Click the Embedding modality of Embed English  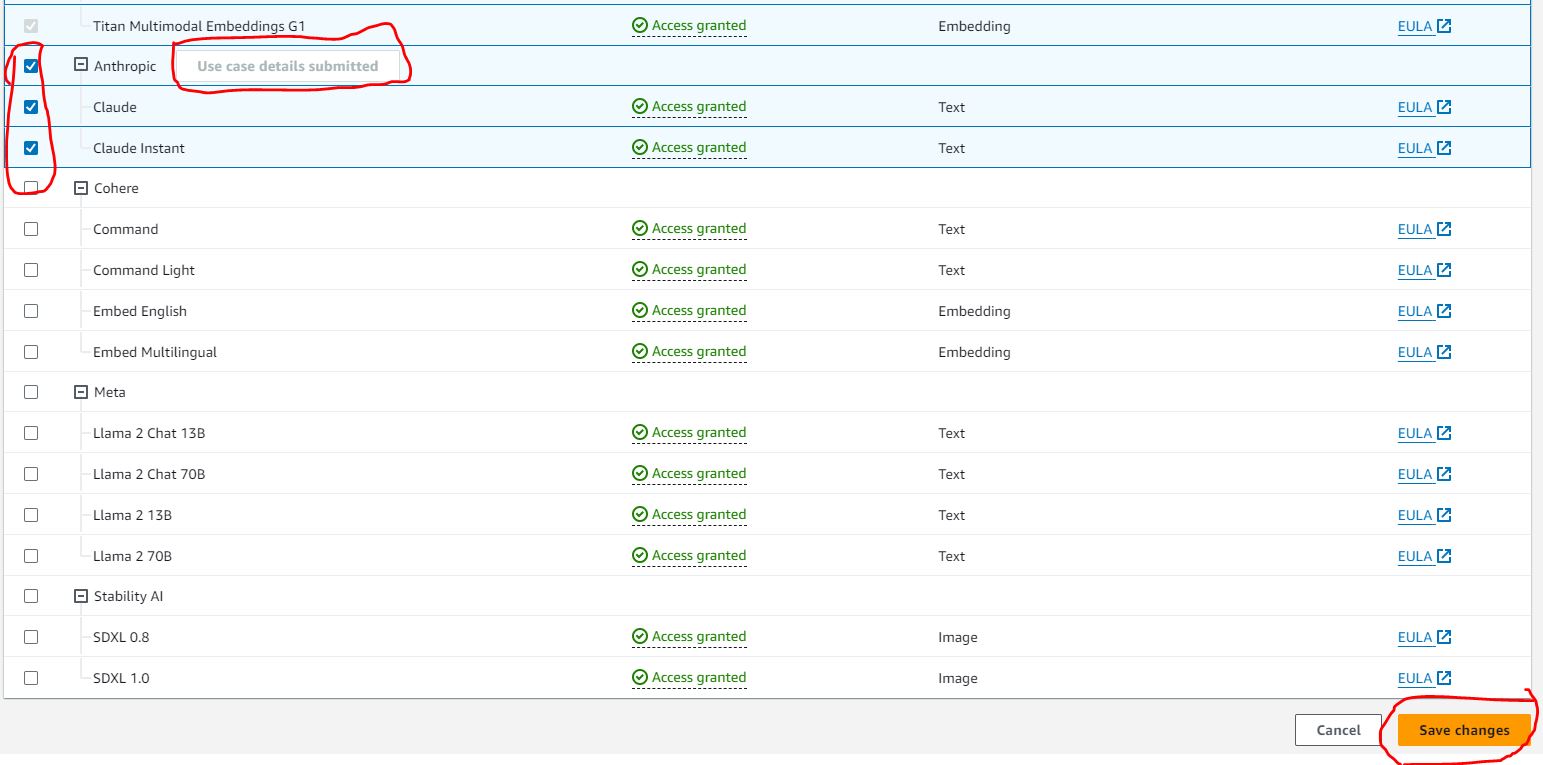point(974,311)
